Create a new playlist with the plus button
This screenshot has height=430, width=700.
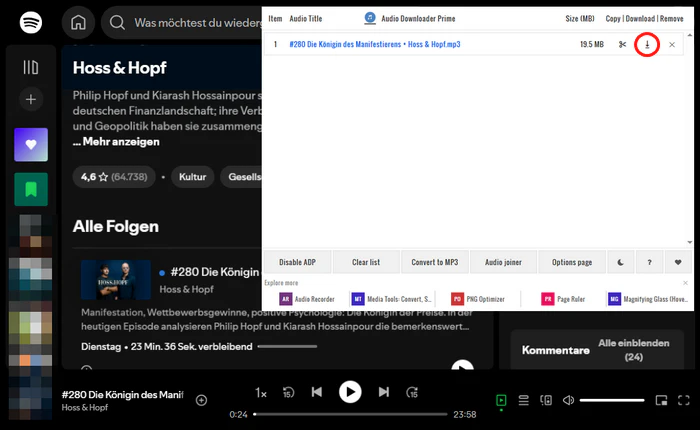coord(31,99)
